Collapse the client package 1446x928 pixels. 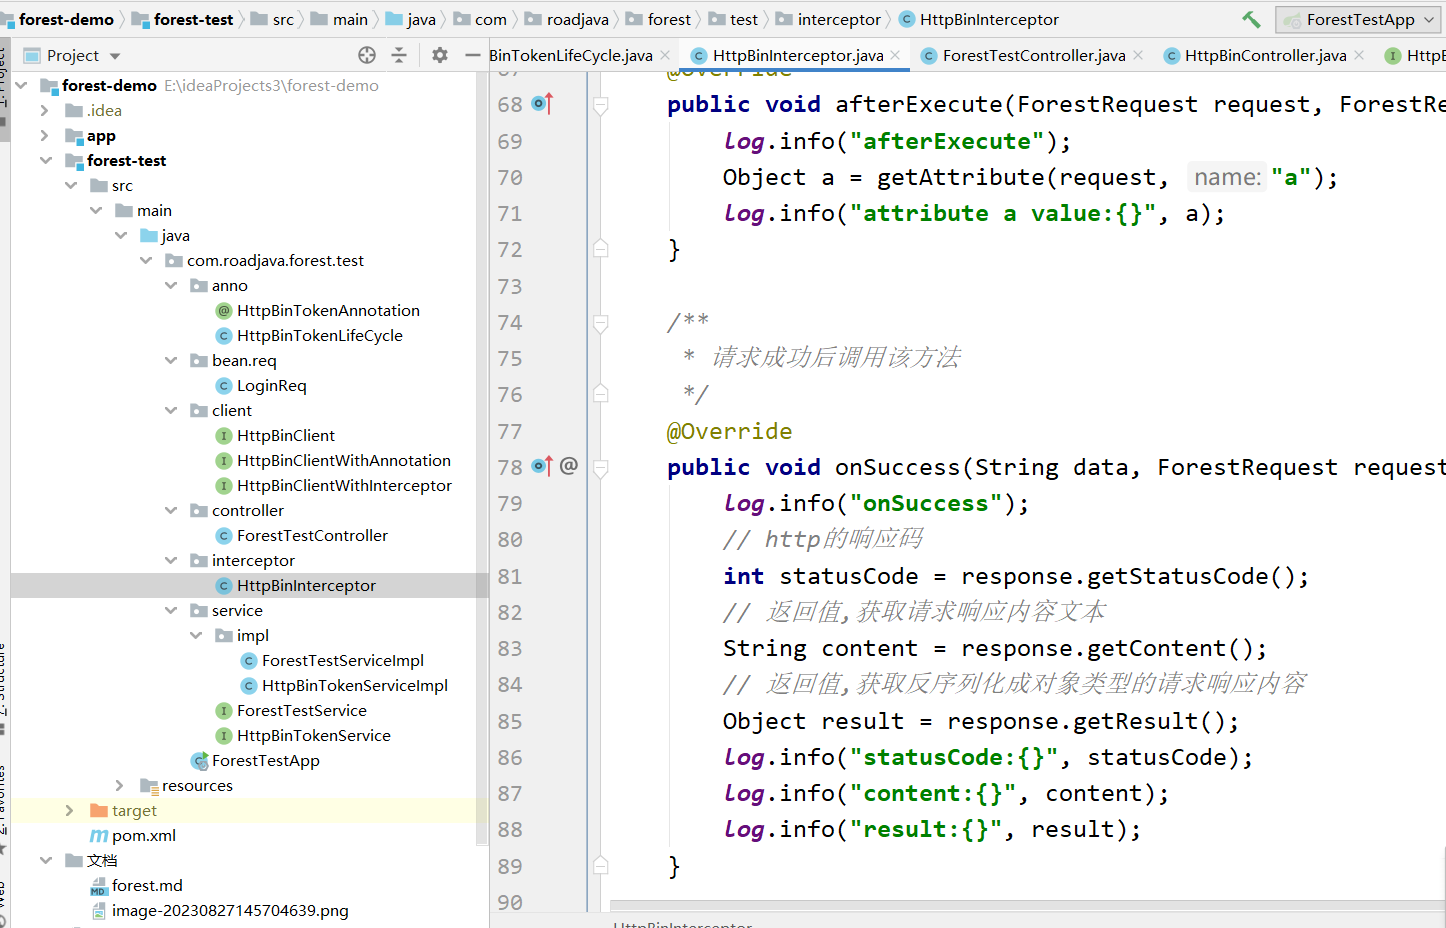[171, 410]
